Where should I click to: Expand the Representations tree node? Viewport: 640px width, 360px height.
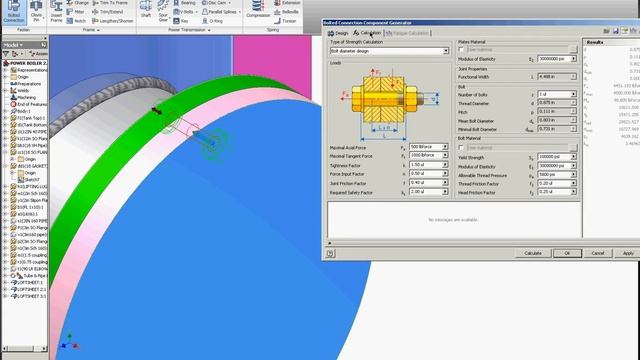[6, 70]
